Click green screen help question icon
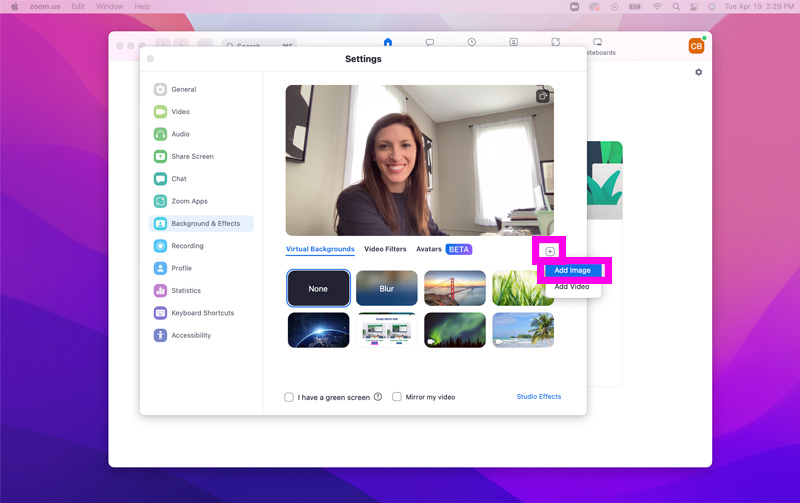Image resolution: width=800 pixels, height=503 pixels. pyautogui.click(x=378, y=397)
